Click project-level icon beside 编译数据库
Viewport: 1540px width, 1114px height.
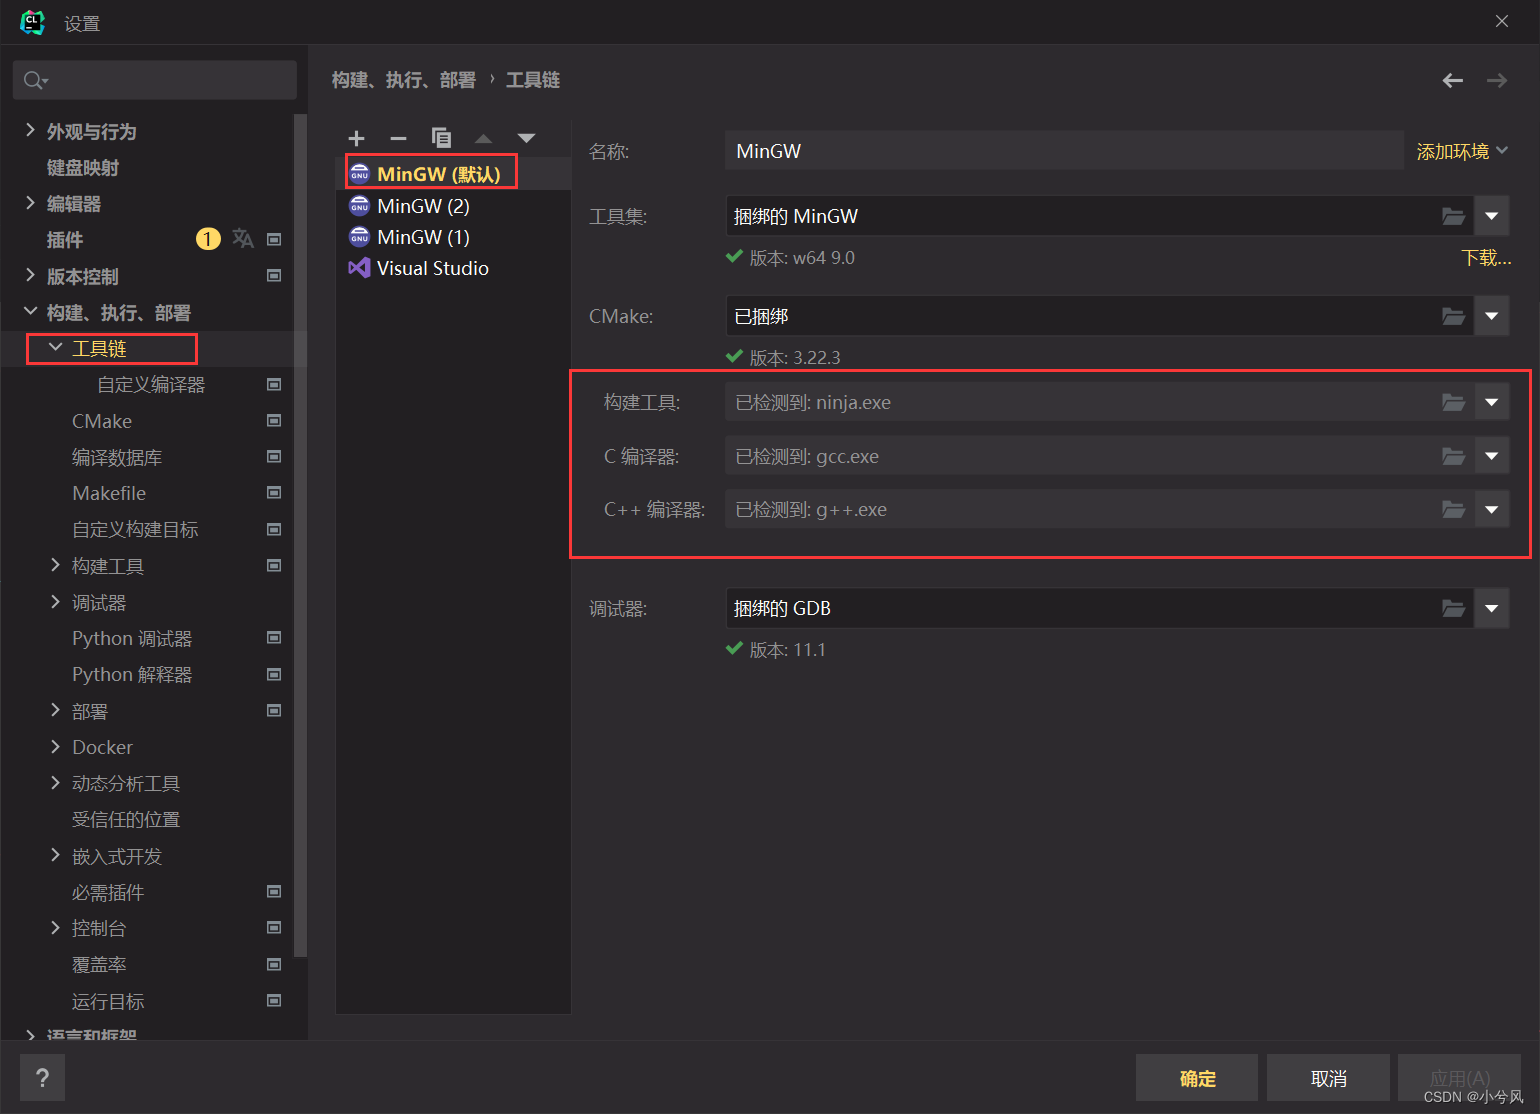(274, 456)
